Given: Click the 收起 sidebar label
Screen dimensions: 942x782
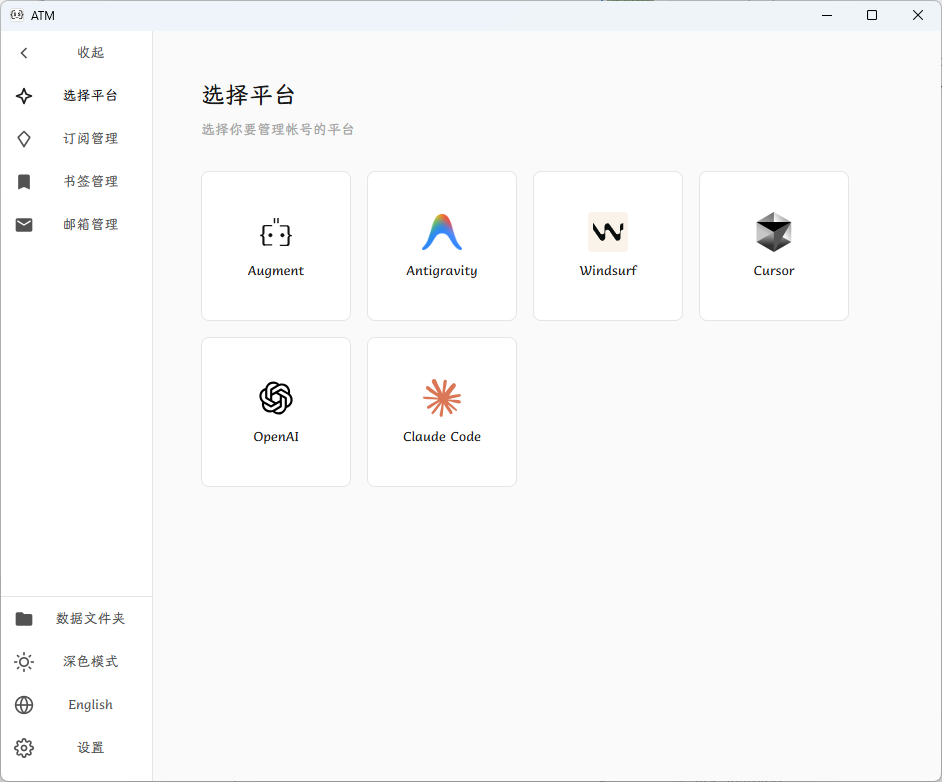Looking at the screenshot, I should [x=91, y=53].
